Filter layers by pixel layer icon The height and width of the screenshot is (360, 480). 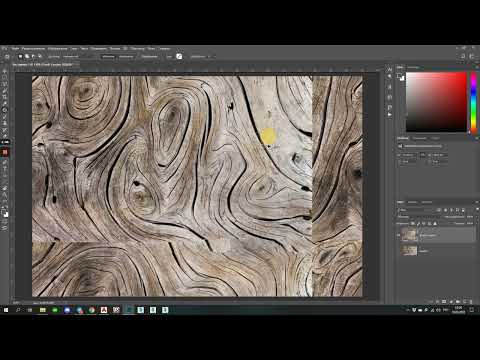[x=439, y=210]
